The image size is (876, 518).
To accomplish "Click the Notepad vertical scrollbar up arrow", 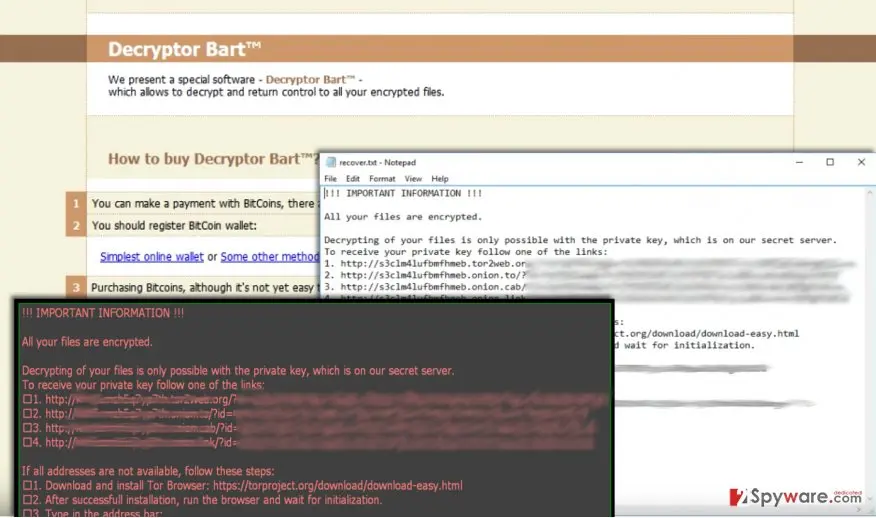I will point(870,193).
